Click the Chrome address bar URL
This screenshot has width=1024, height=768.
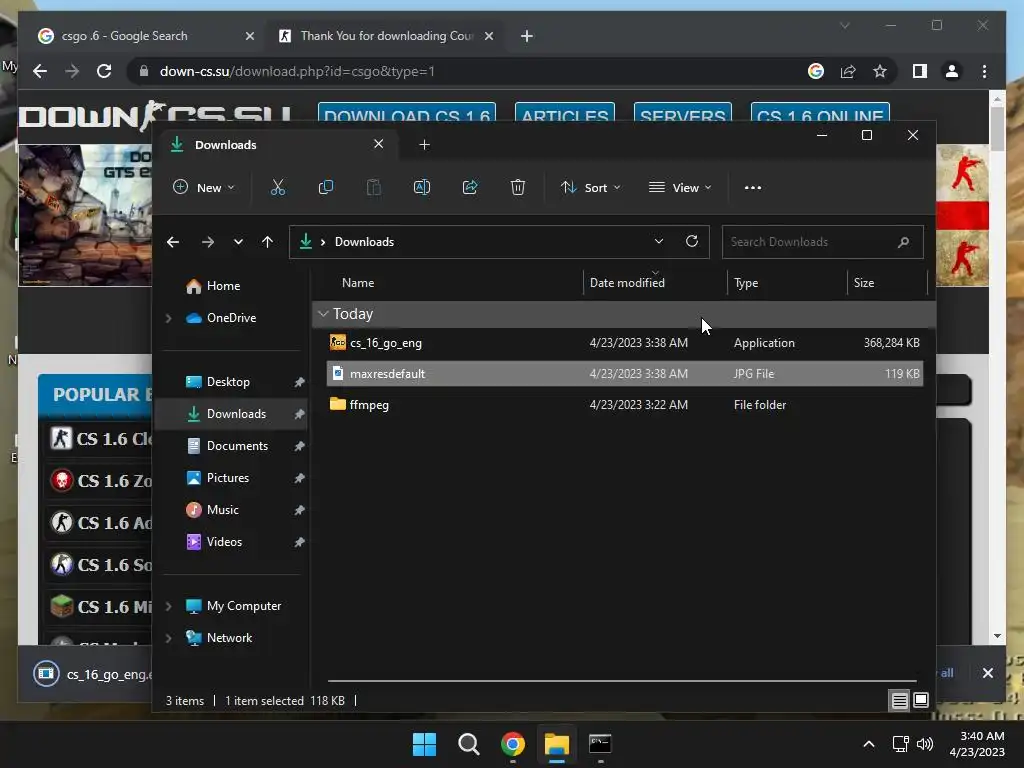point(297,71)
